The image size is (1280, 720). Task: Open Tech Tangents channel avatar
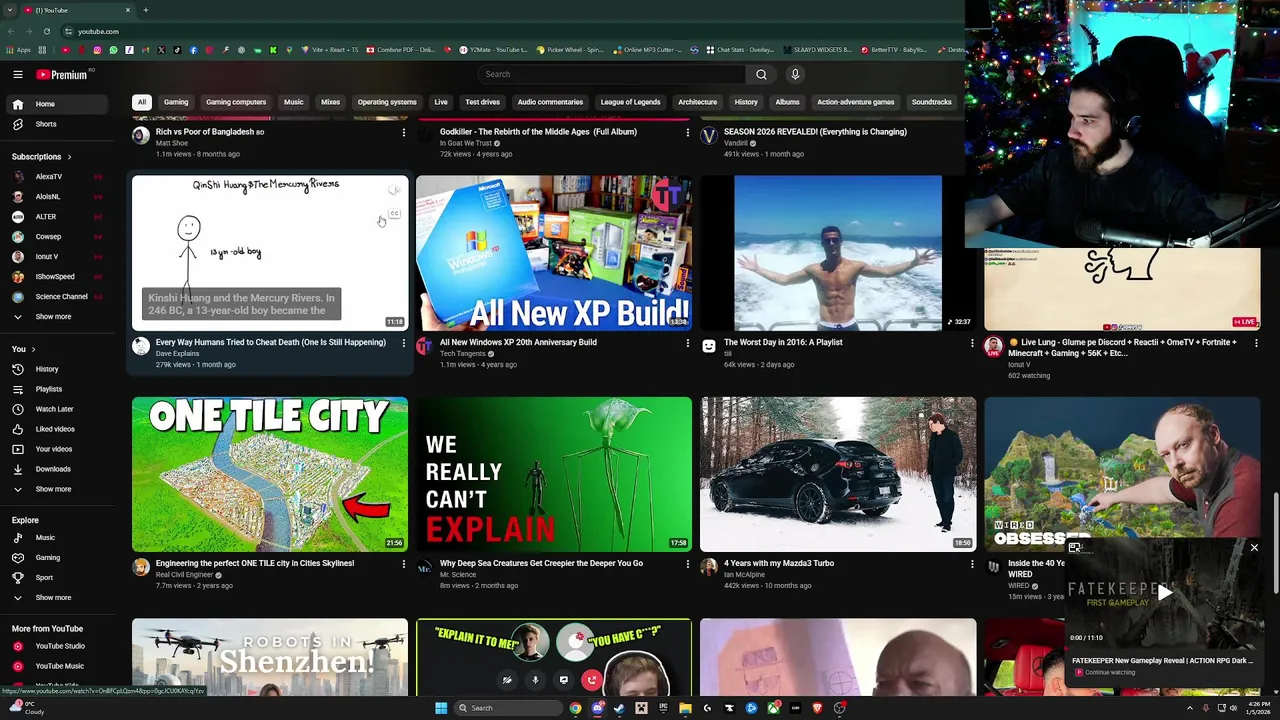click(x=424, y=346)
